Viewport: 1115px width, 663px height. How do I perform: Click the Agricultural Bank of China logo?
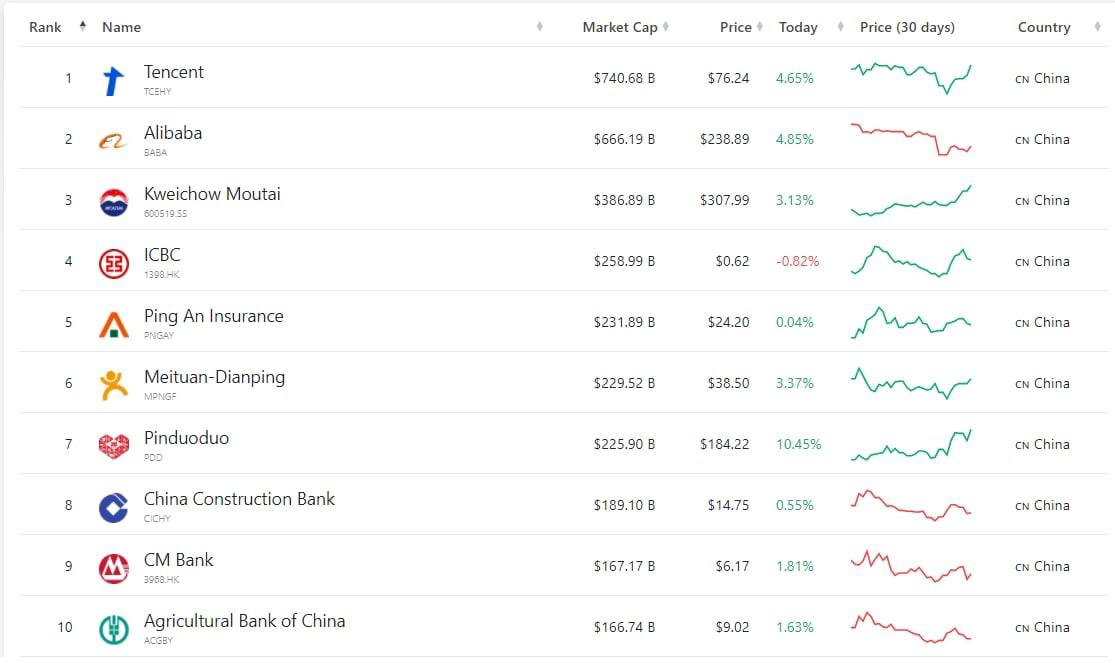click(114, 629)
